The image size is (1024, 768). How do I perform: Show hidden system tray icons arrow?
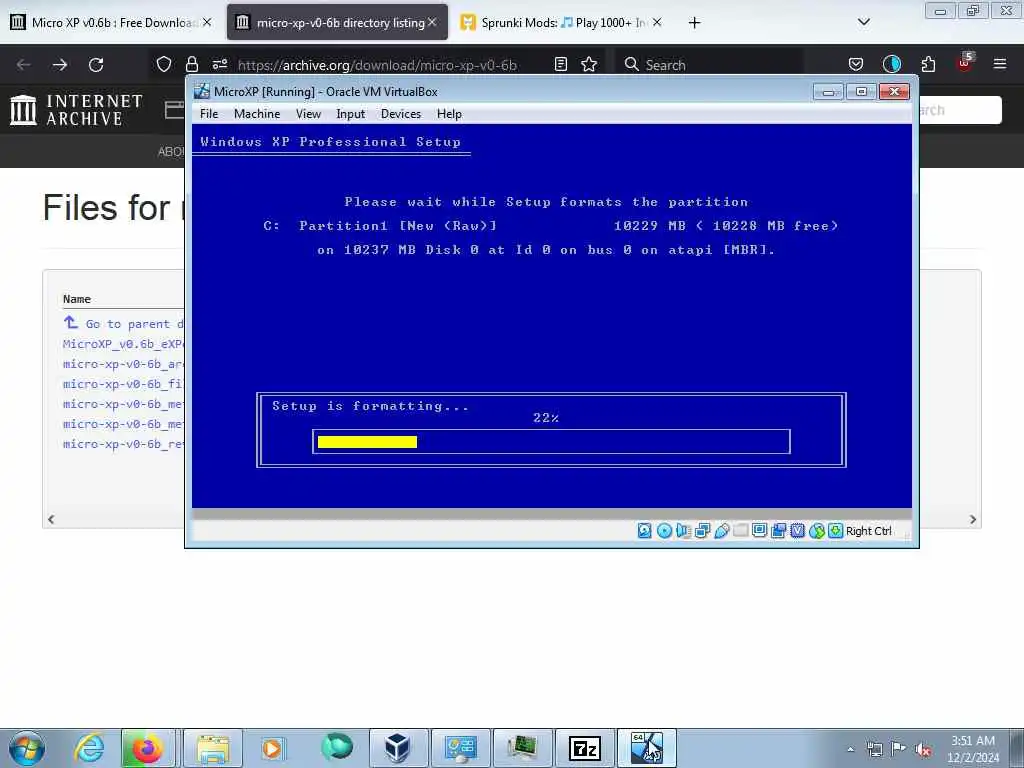point(850,749)
